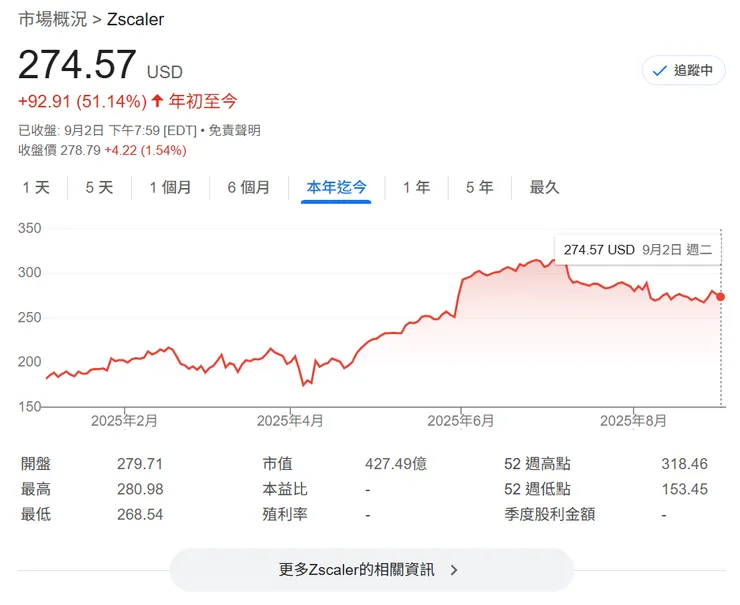Click the checkmark icon in 追蹤中 button
740x605 pixels.
(659, 71)
